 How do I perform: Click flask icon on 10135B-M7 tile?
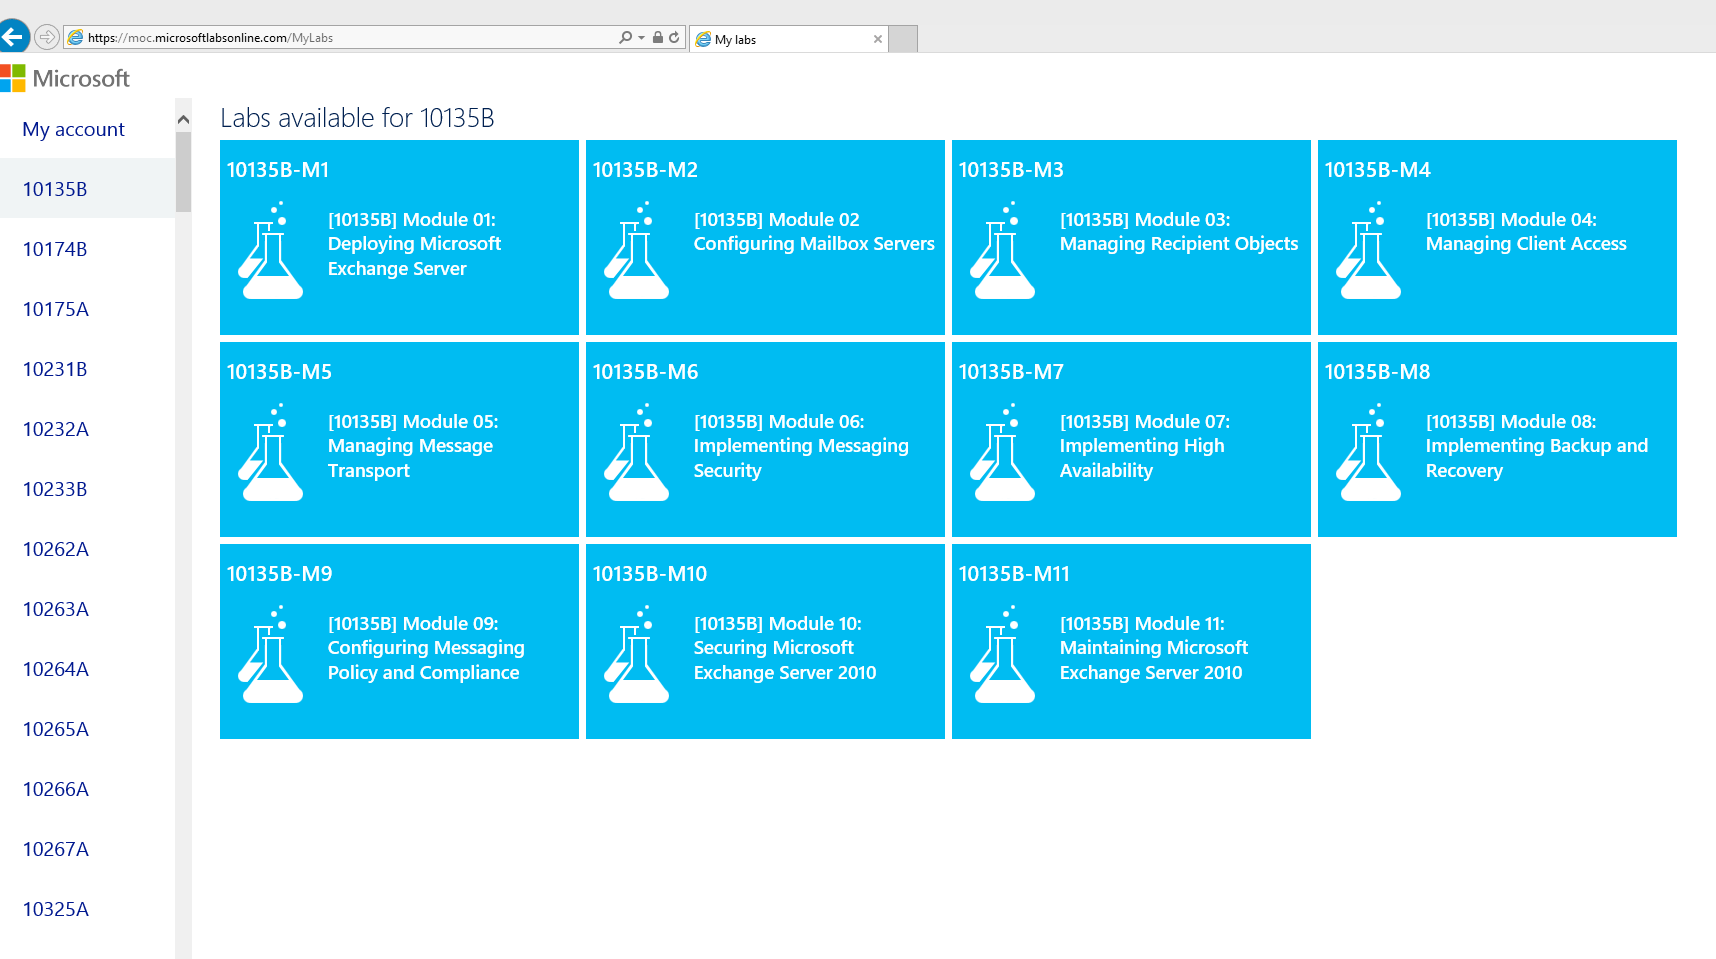click(1003, 452)
